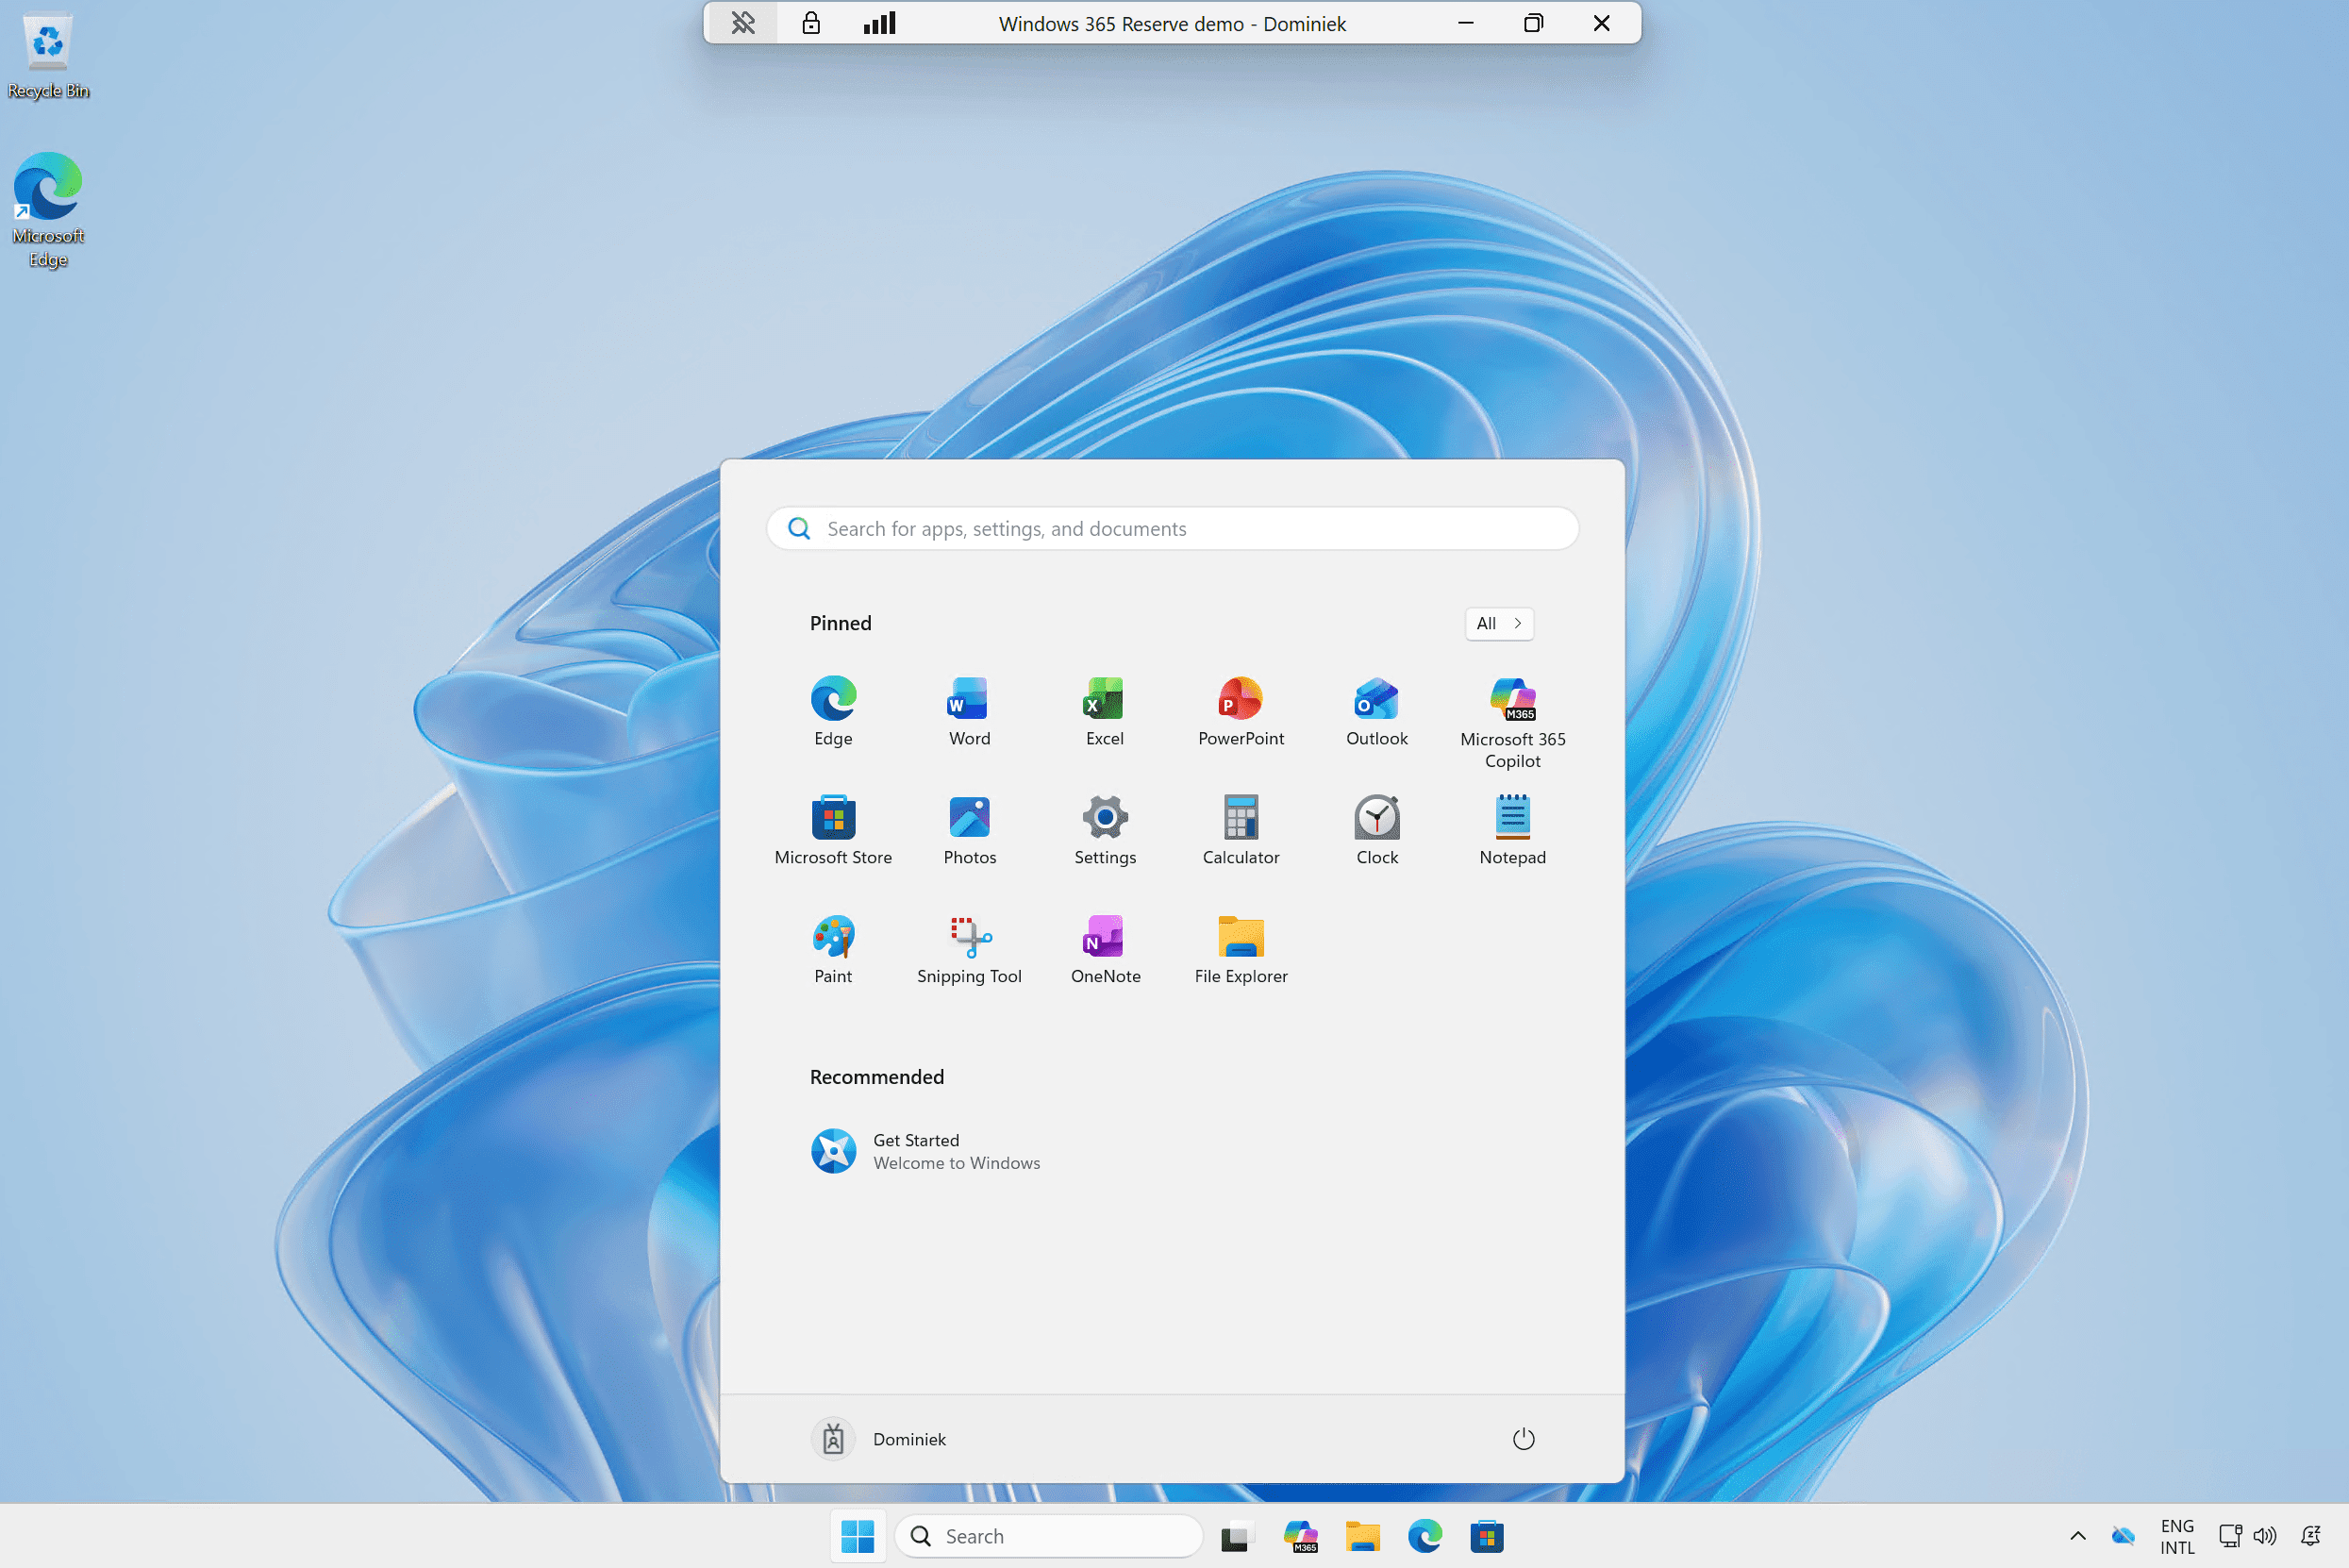Image resolution: width=2349 pixels, height=1568 pixels.
Task: Open ENG INTL language switcher
Action: [2176, 1536]
